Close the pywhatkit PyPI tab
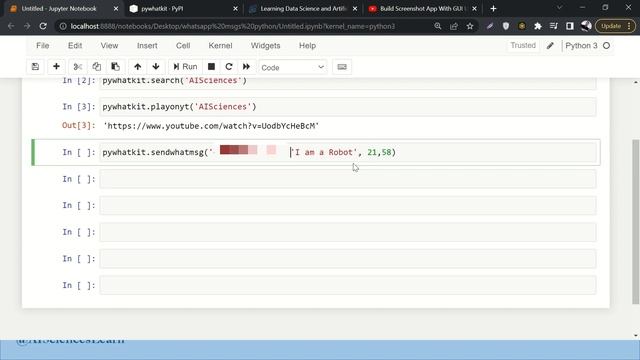This screenshot has width=640, height=360. (236, 9)
